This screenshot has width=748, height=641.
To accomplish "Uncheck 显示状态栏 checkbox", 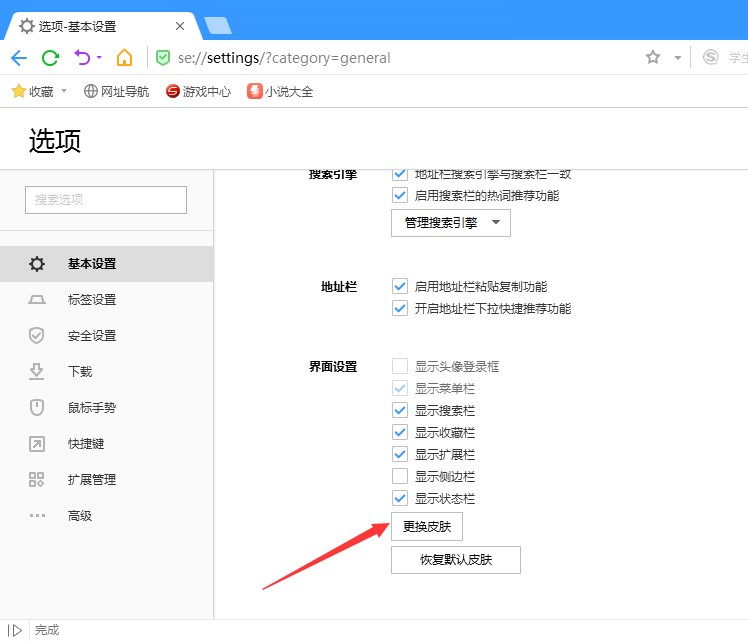I will point(400,498).
